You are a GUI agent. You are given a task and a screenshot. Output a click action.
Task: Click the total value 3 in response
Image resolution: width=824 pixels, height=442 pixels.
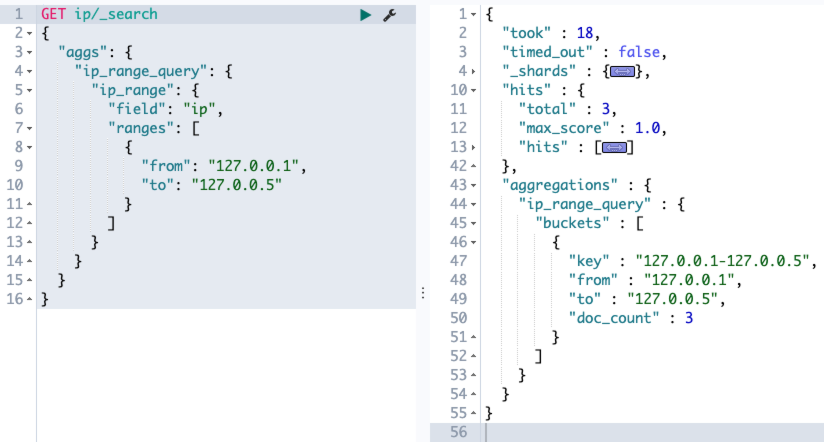605,109
